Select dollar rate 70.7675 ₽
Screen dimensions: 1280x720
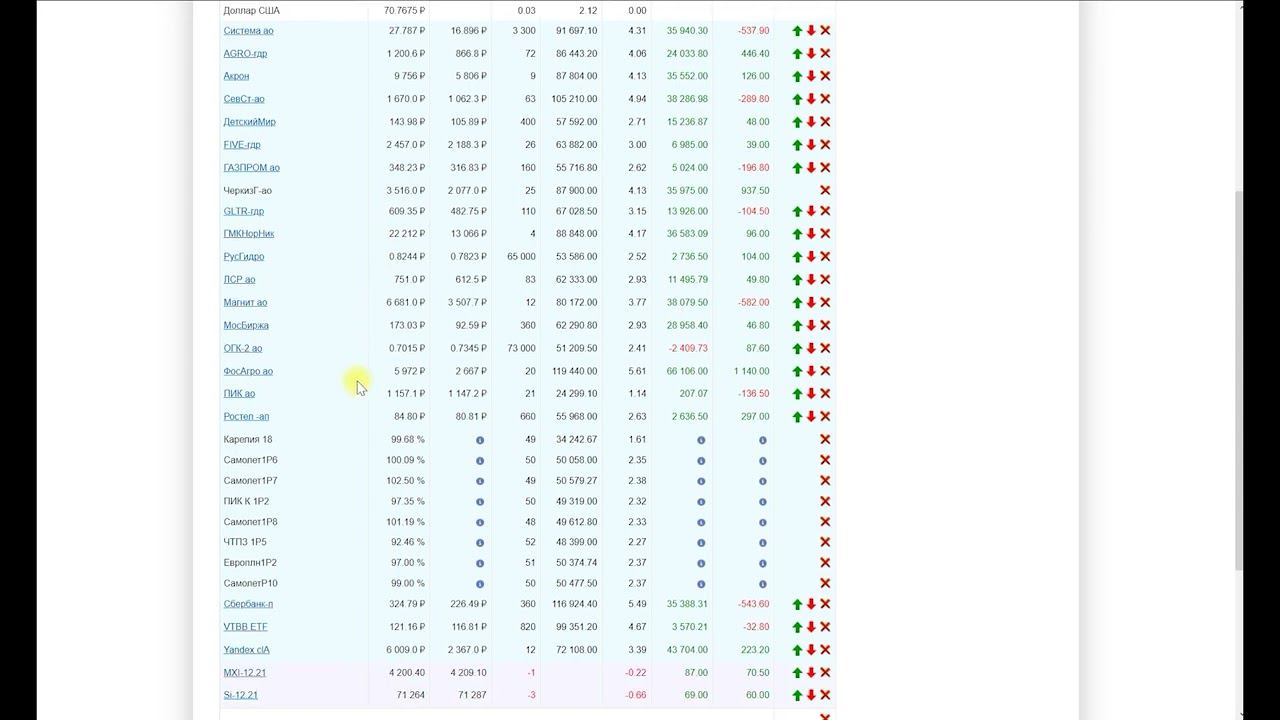pos(405,11)
